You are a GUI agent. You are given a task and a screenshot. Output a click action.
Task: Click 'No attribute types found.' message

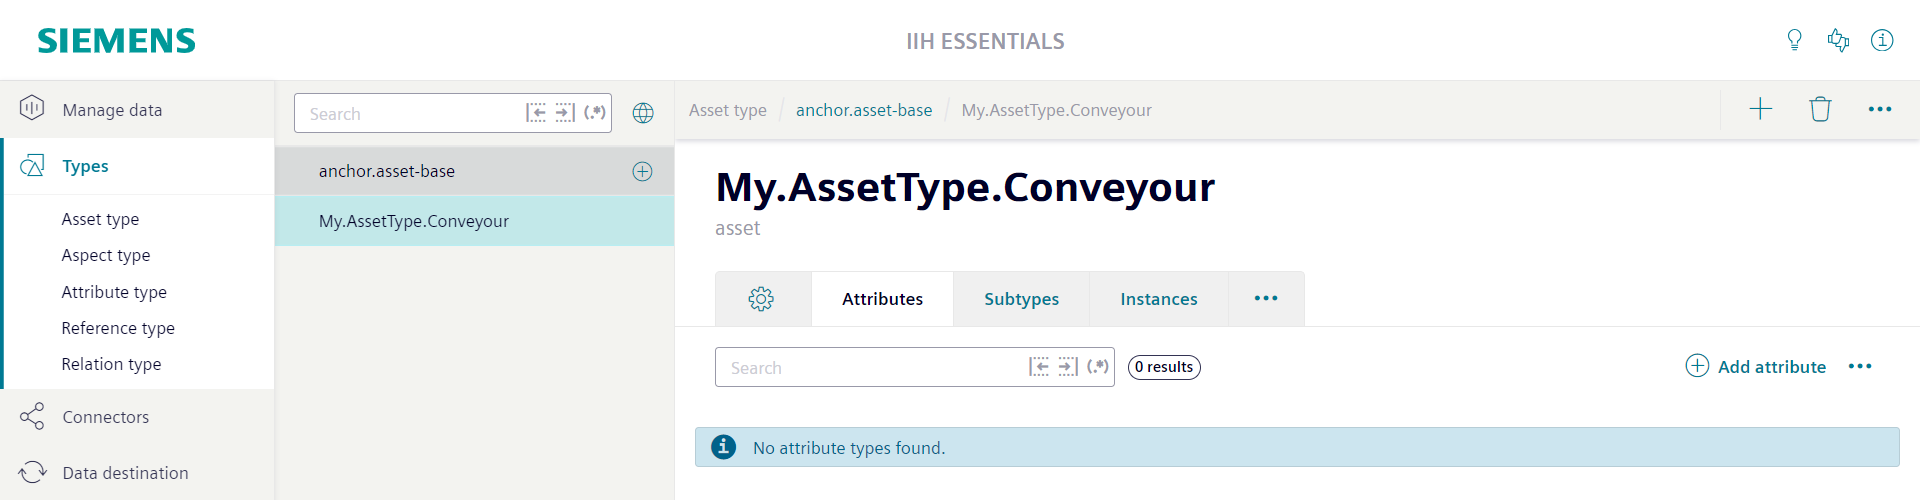849,448
